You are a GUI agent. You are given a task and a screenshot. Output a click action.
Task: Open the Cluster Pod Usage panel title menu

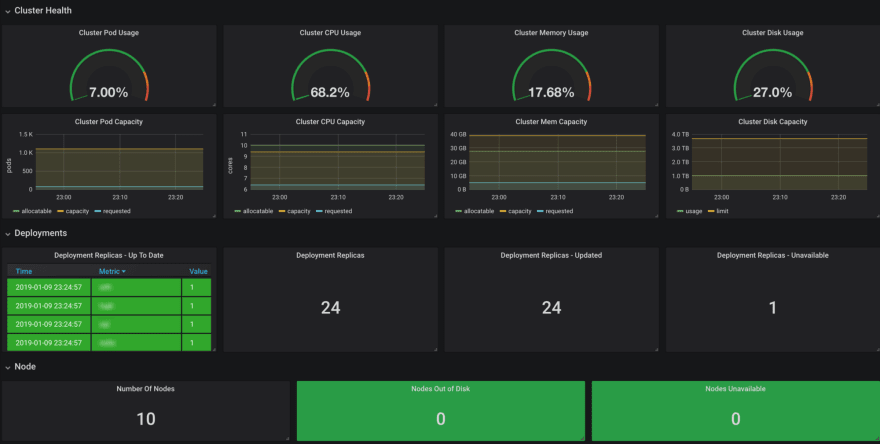coord(109,33)
